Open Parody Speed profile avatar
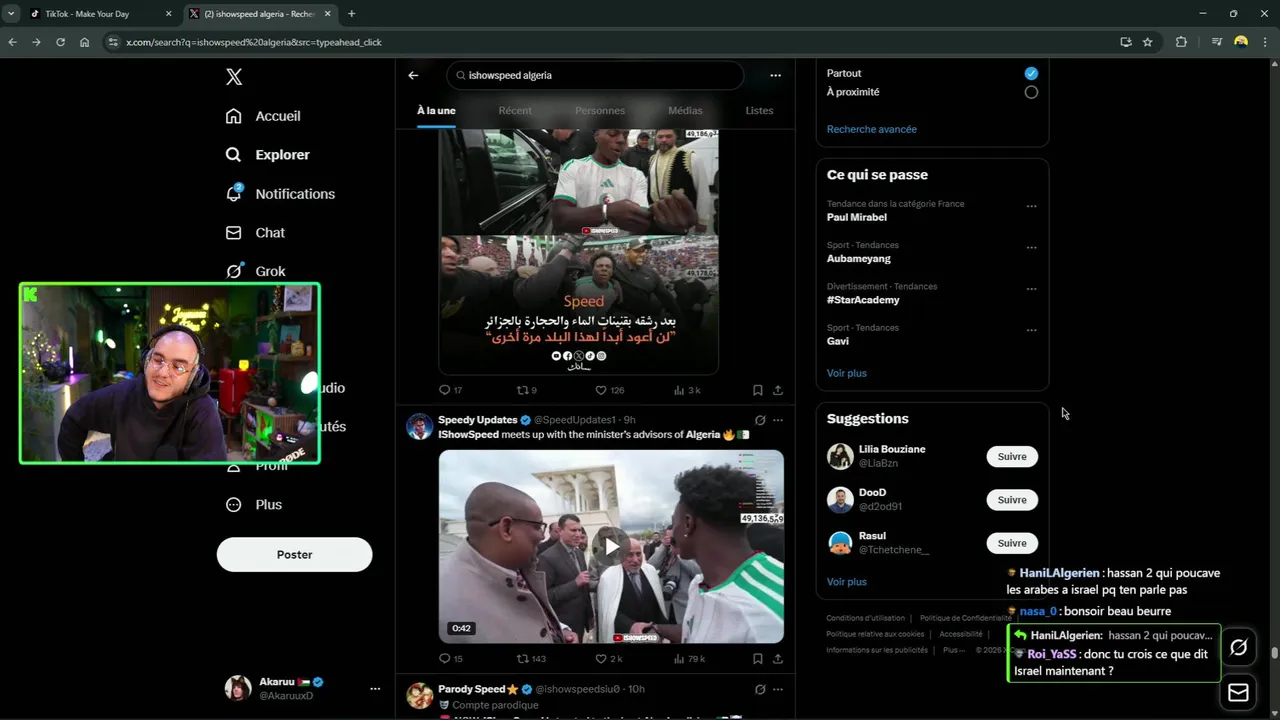The image size is (1280, 720). [x=419, y=696]
